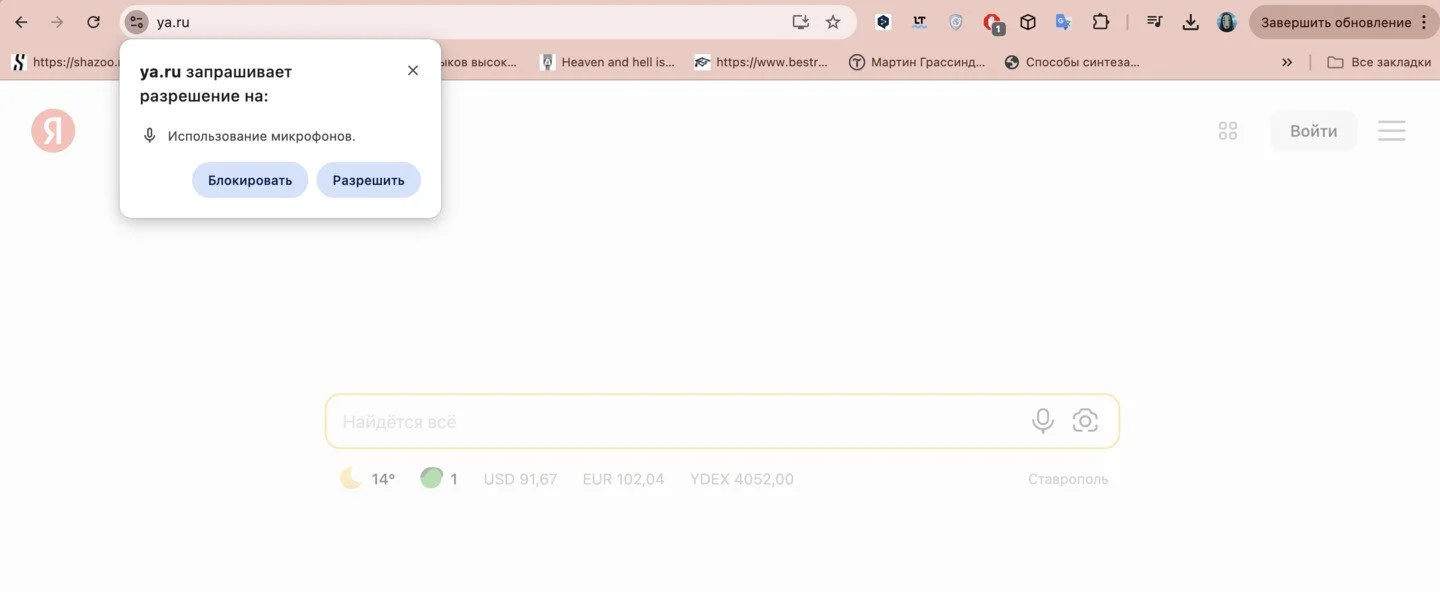This screenshot has height=592, width=1440.
Task: Open the высок... bookmark behind the popup
Action: [x=480, y=62]
